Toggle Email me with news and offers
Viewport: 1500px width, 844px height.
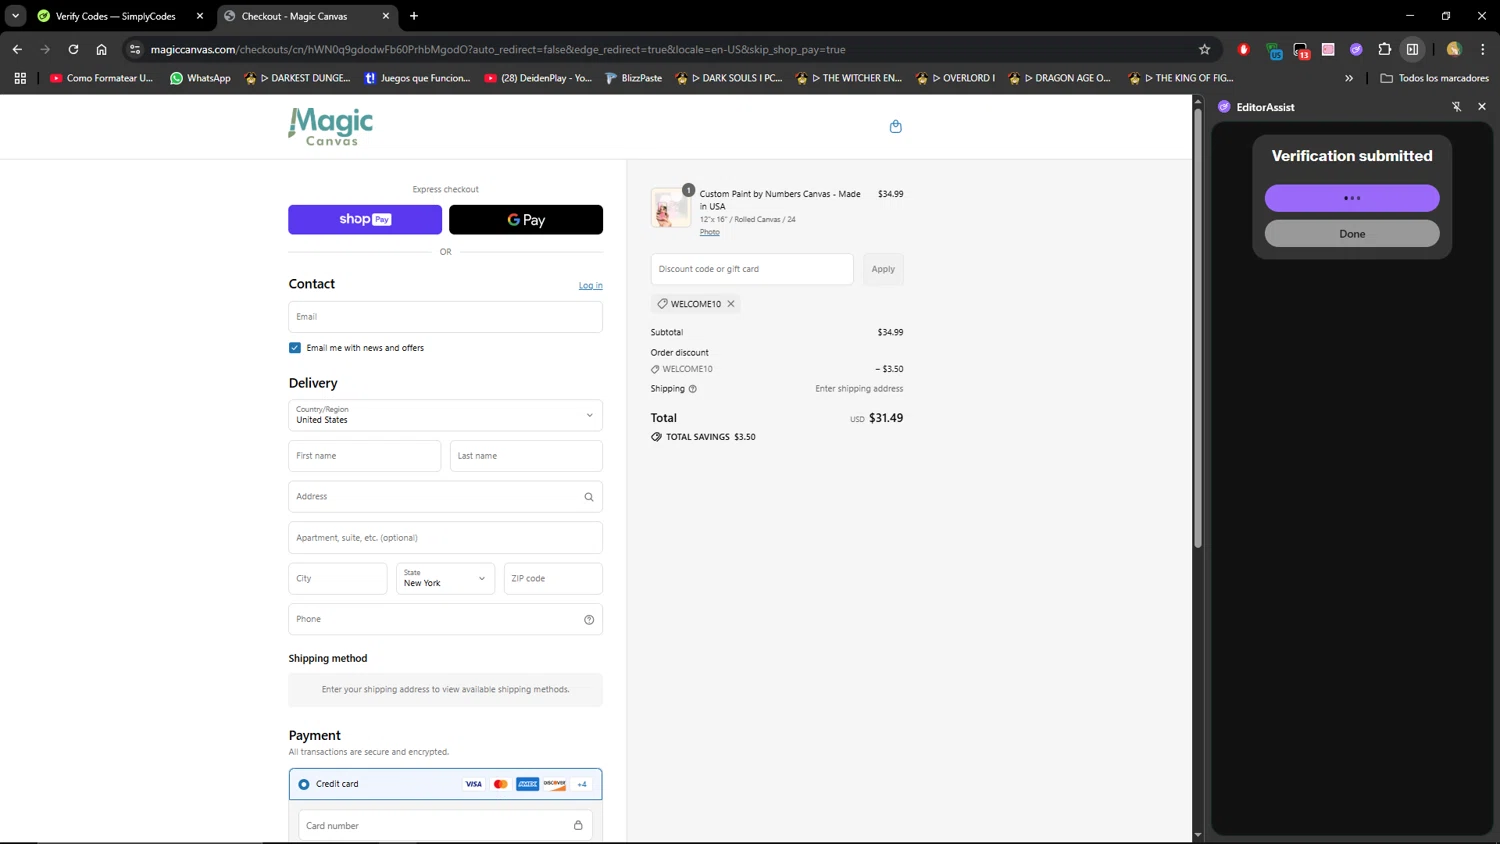(295, 348)
